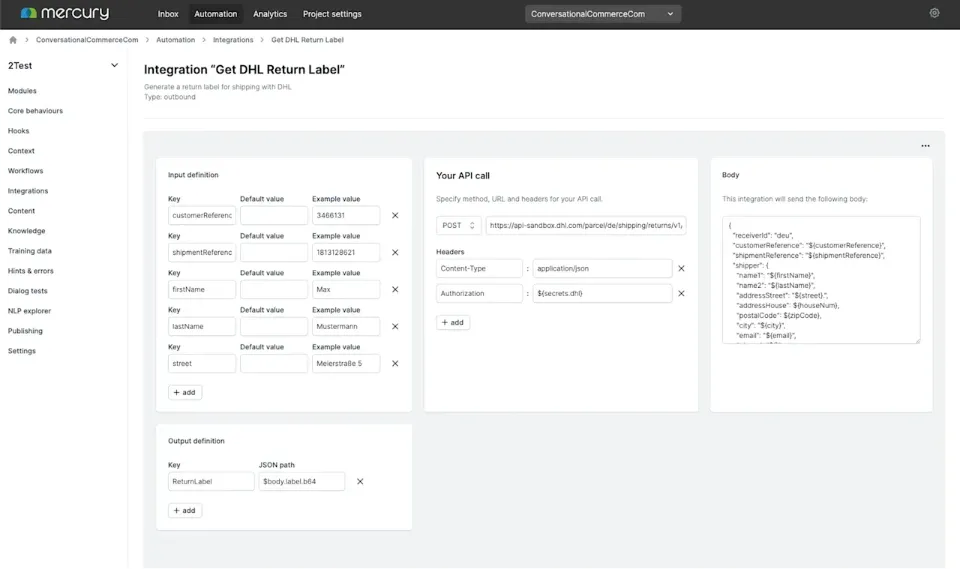Remove the street input row

(x=395, y=364)
